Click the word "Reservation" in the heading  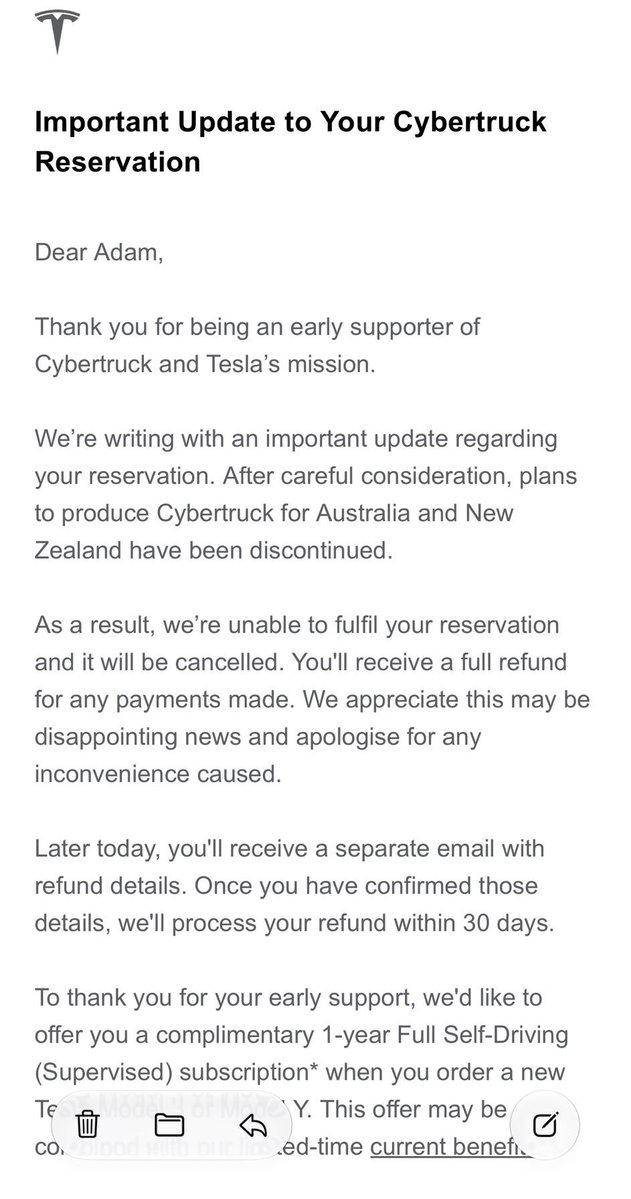click(118, 161)
